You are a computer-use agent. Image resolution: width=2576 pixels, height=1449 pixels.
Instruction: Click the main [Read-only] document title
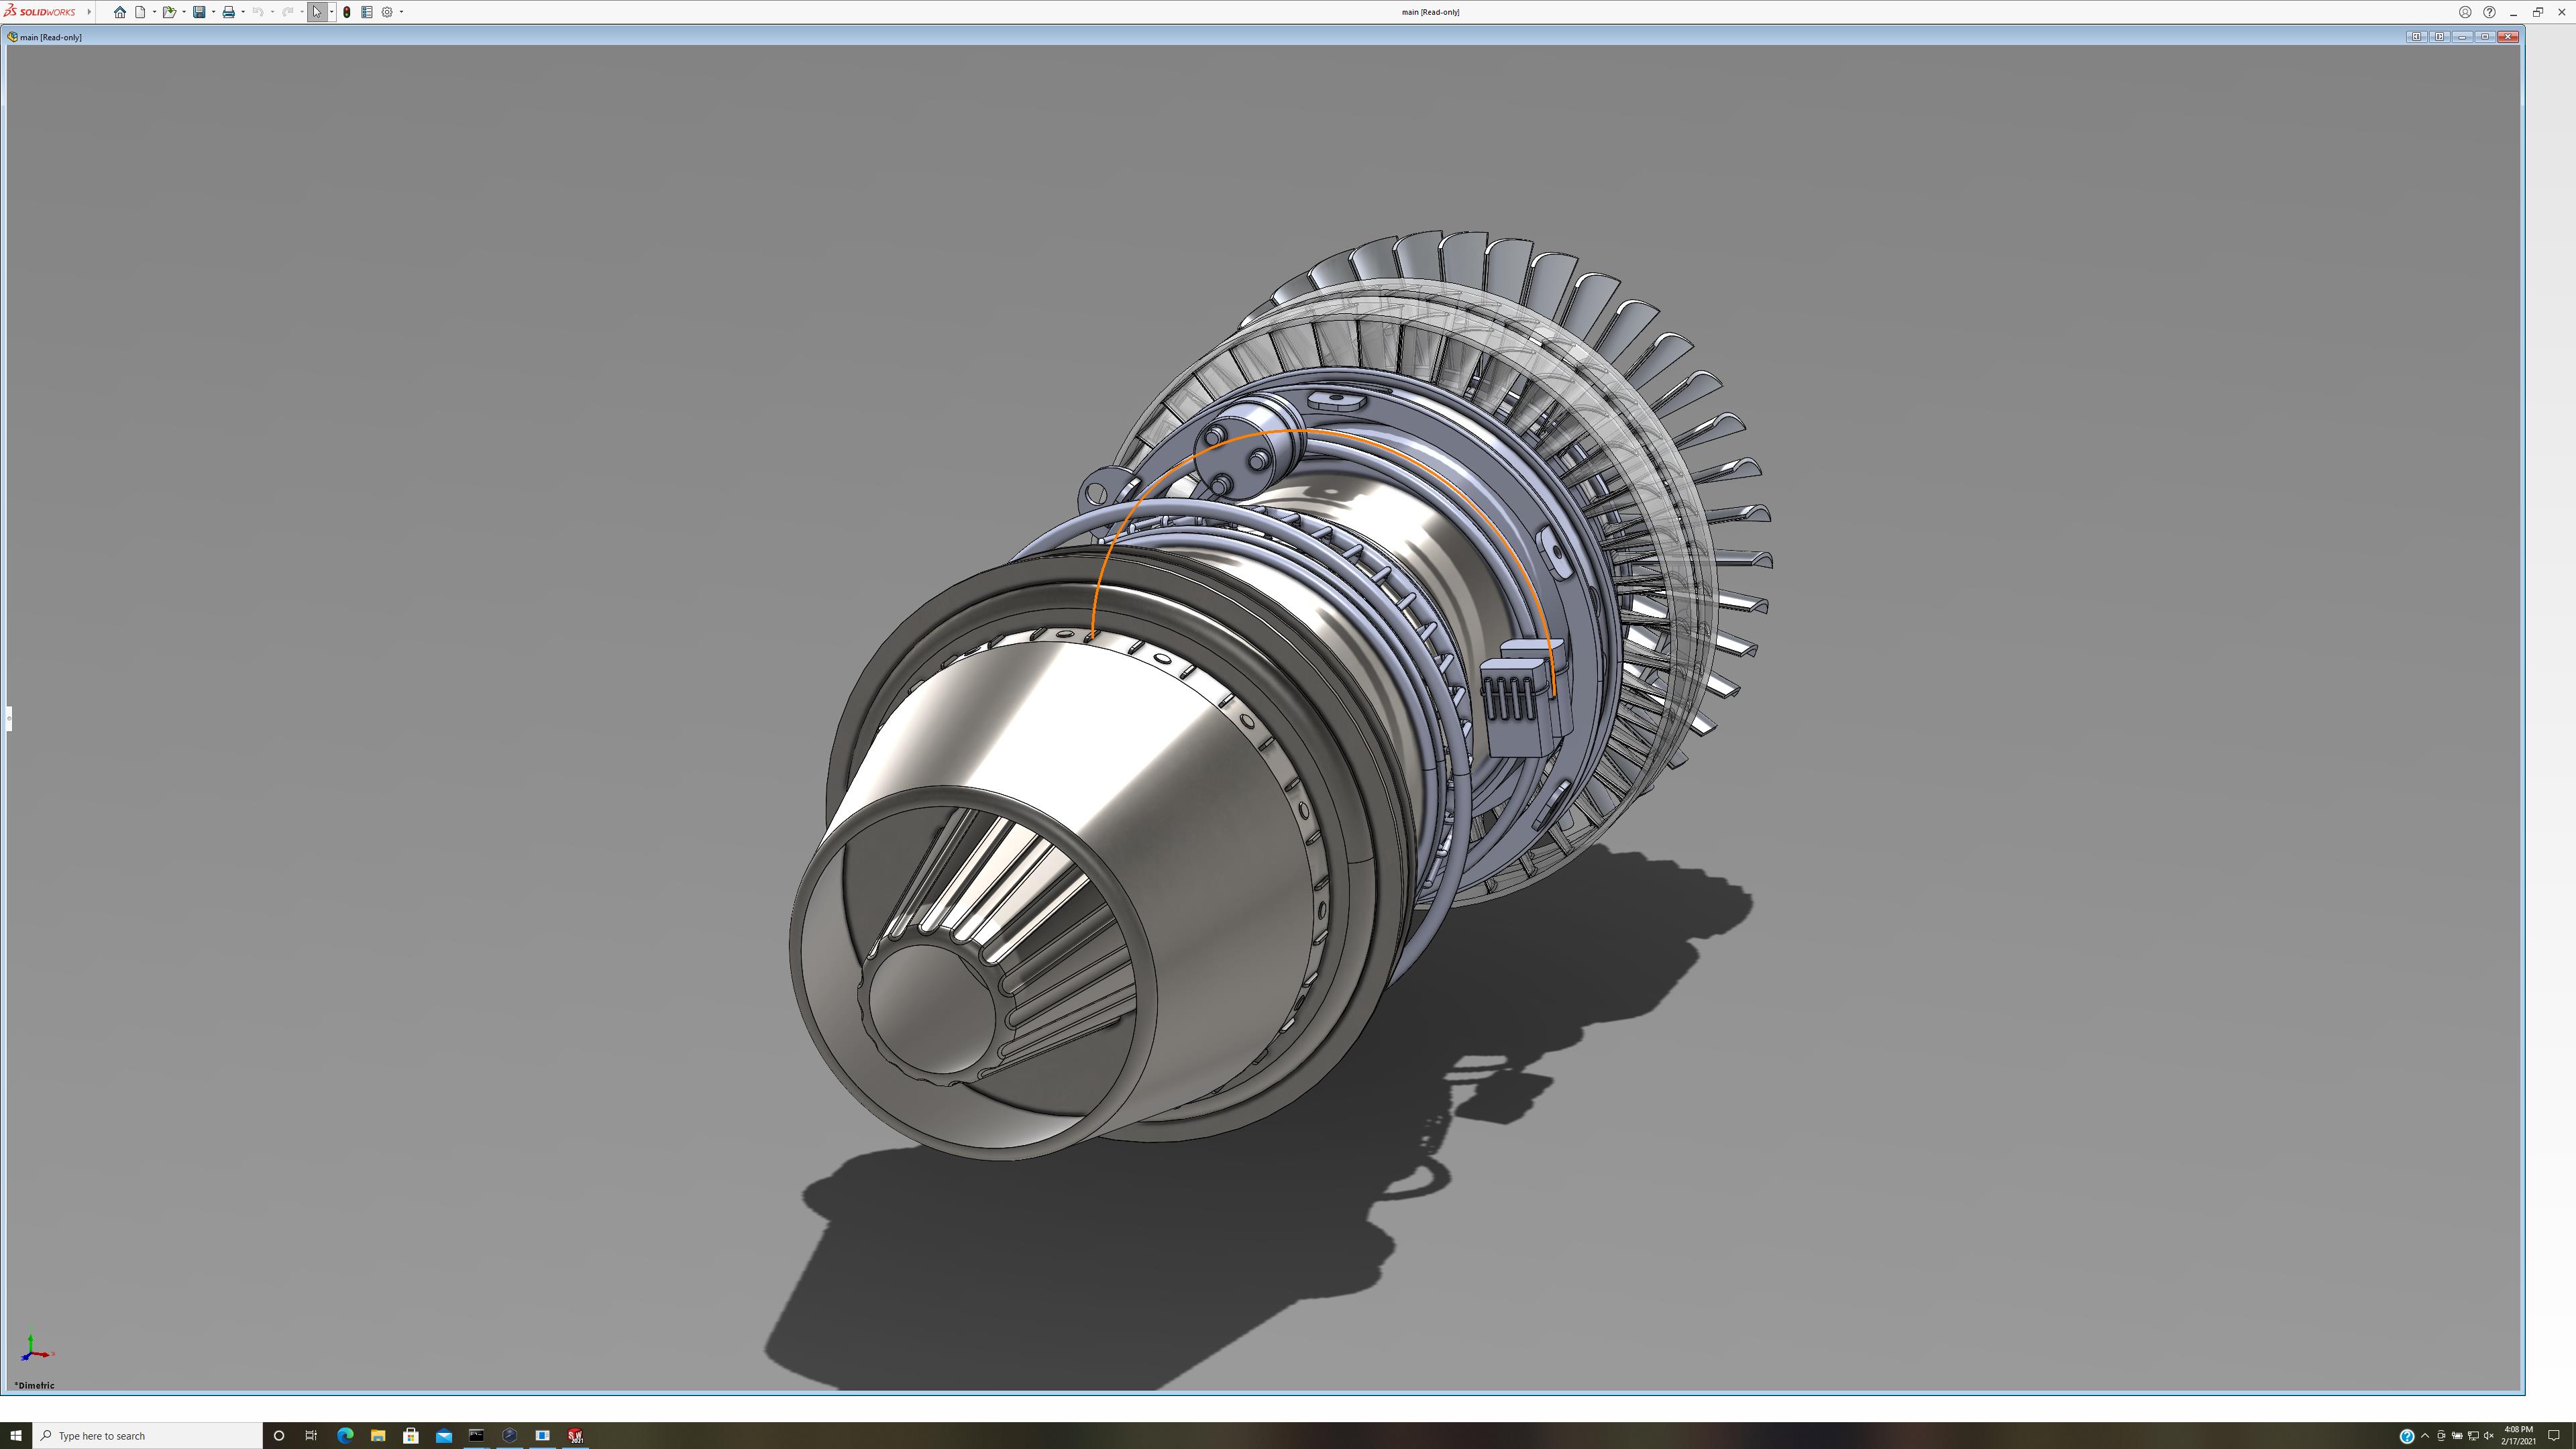[51, 37]
